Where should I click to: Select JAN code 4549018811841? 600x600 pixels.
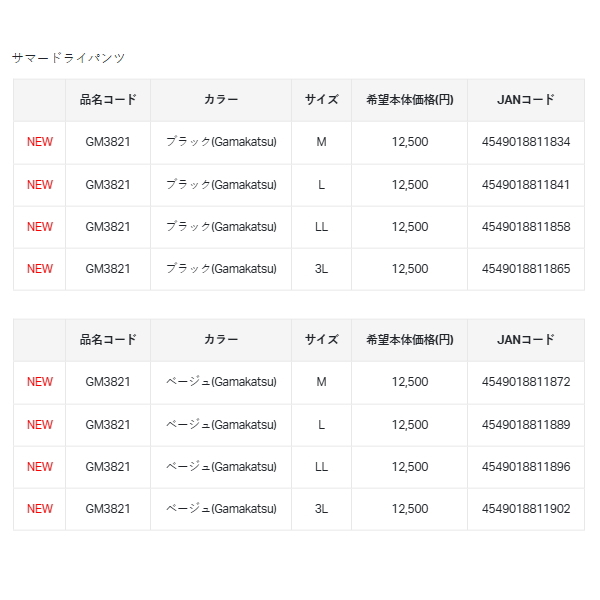click(x=526, y=185)
